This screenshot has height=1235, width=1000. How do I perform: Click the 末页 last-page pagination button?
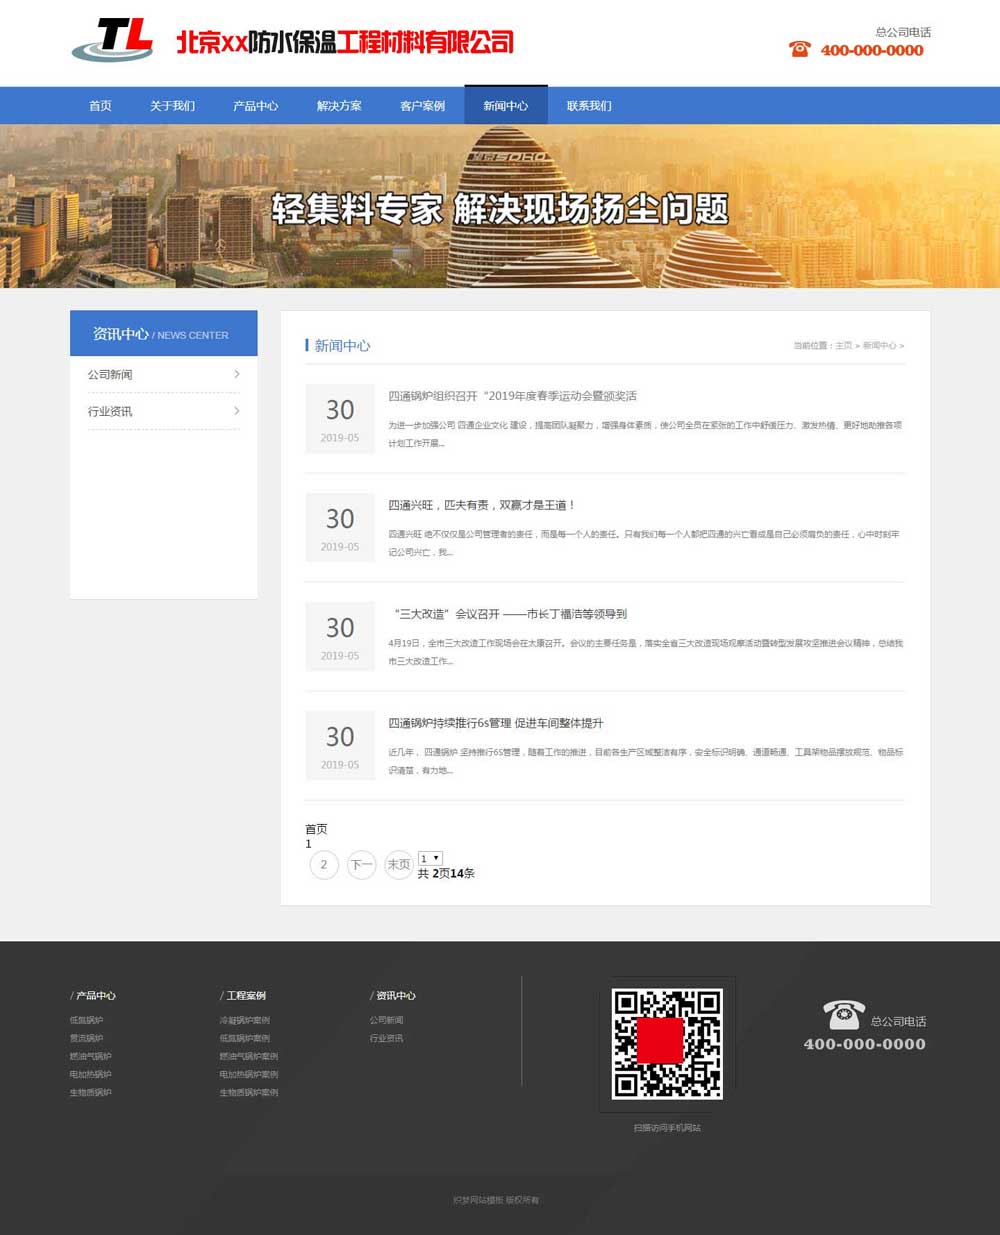[398, 864]
